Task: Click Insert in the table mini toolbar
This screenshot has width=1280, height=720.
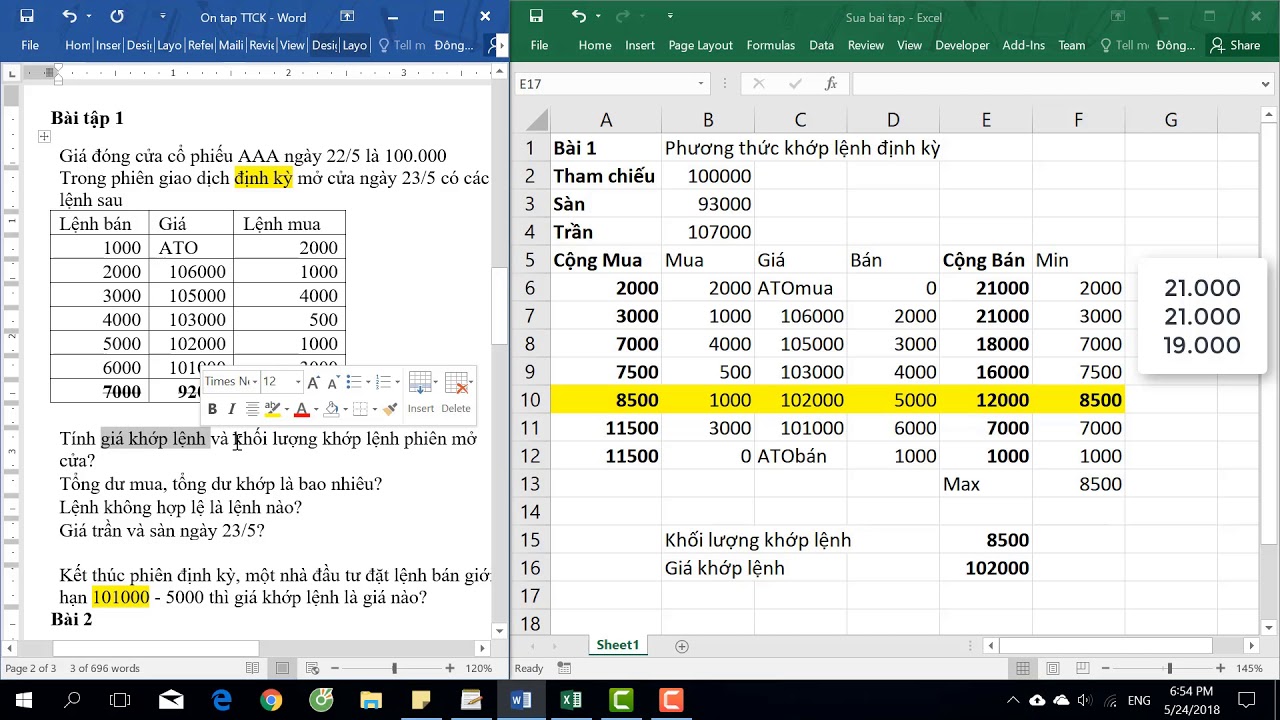Action: (421, 391)
